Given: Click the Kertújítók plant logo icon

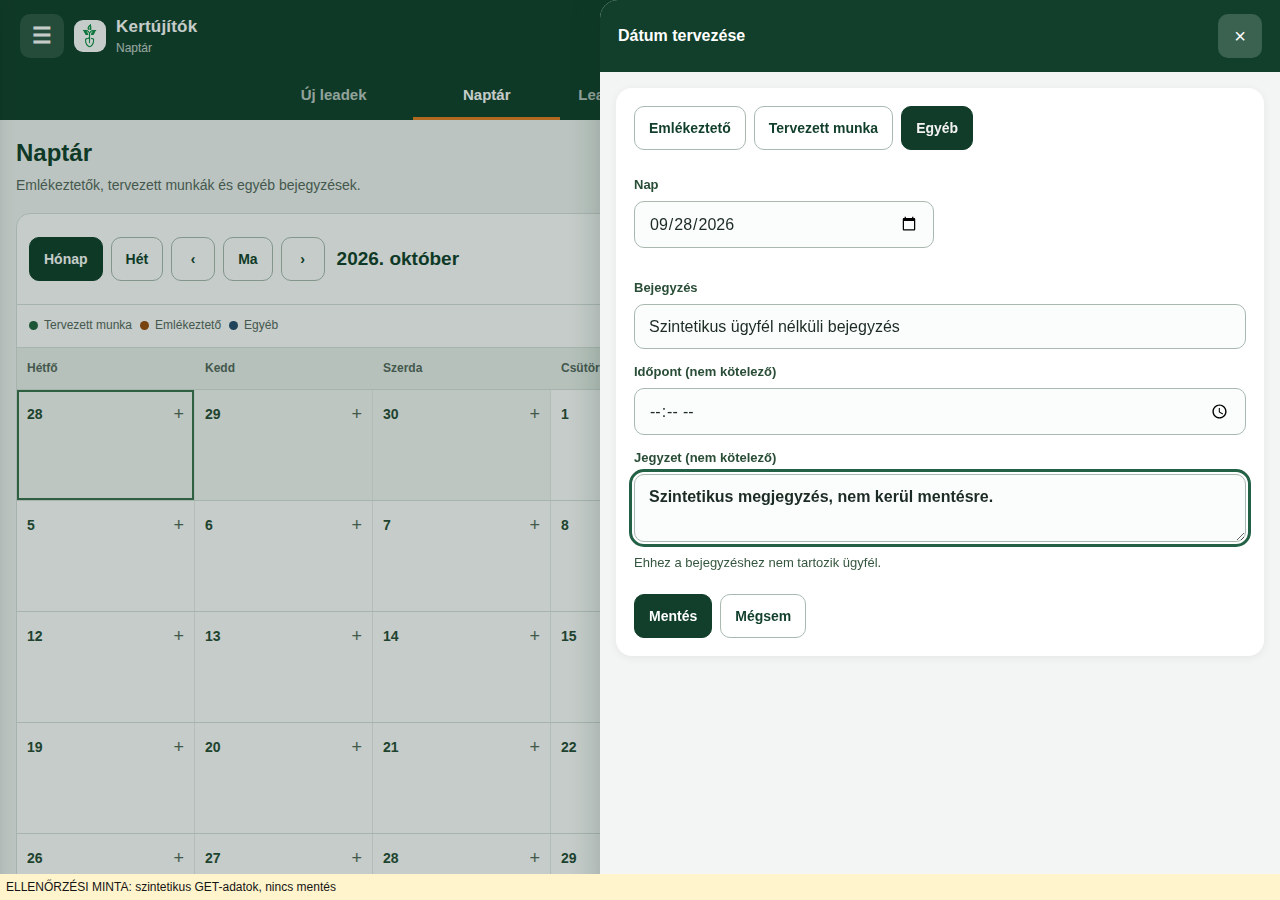Looking at the screenshot, I should (x=90, y=36).
